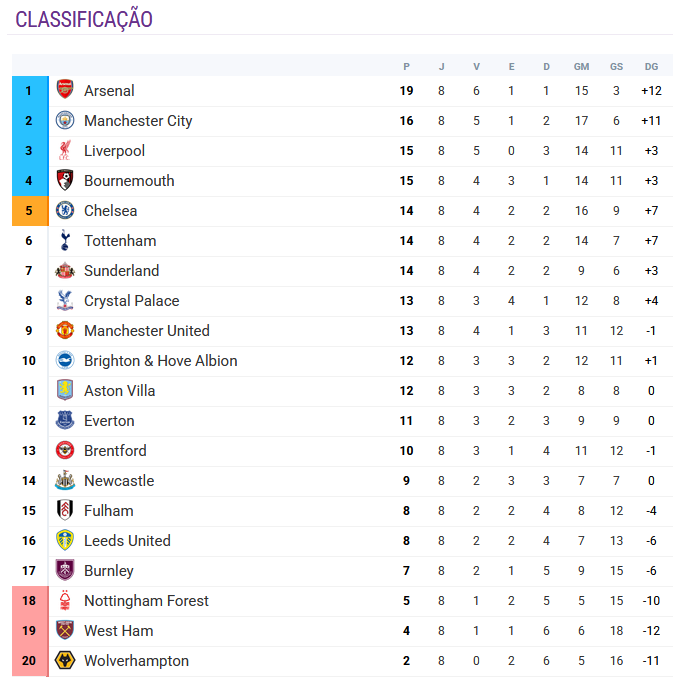This screenshot has width=673, height=677.
Task: Sort table by the GM column header
Action: pyautogui.click(x=581, y=66)
